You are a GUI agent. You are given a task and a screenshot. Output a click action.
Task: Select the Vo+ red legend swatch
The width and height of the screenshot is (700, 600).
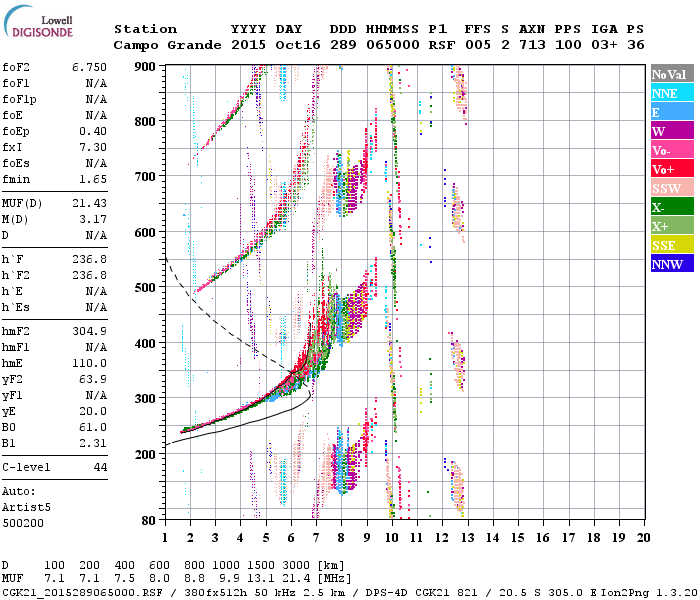(x=672, y=169)
